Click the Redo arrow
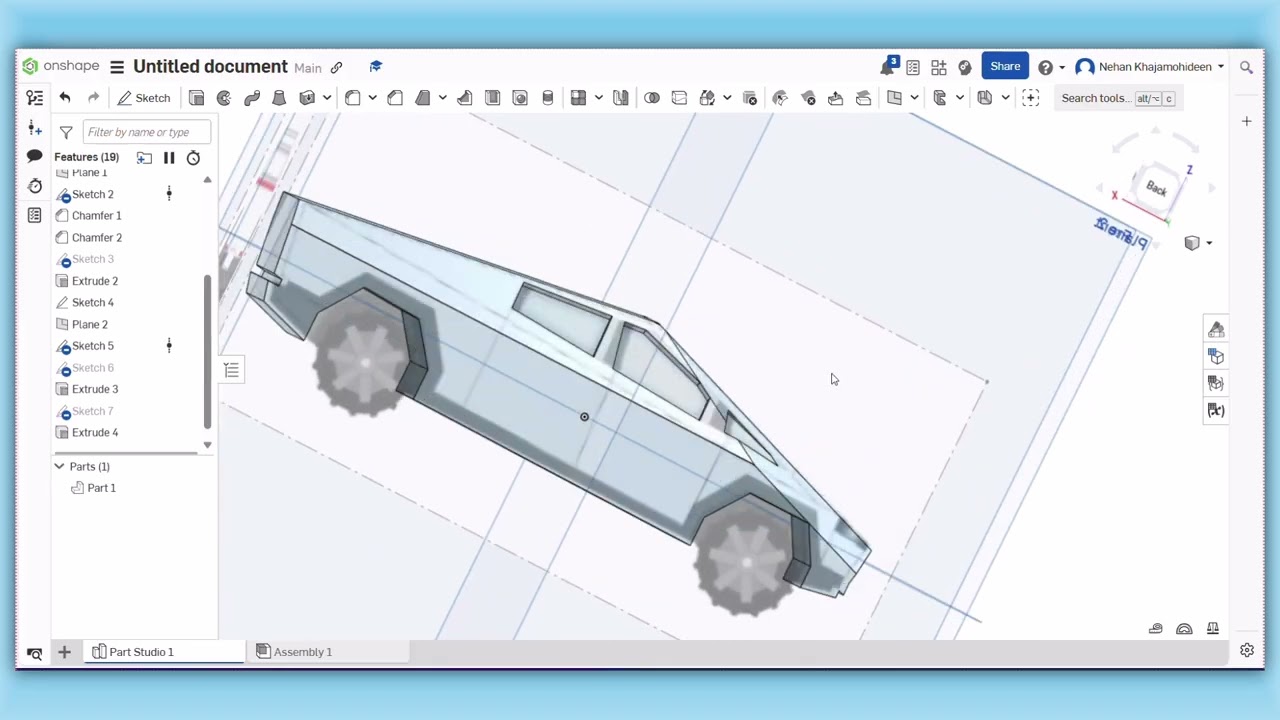The width and height of the screenshot is (1280, 720). pyautogui.click(x=93, y=98)
